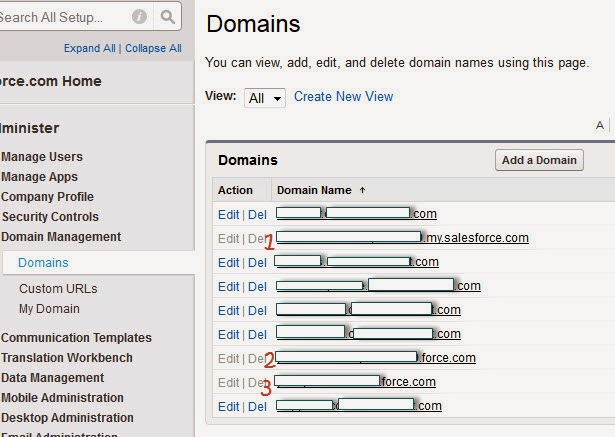The image size is (615, 437).
Task: Click Edit on the first domain row
Action: tap(228, 215)
